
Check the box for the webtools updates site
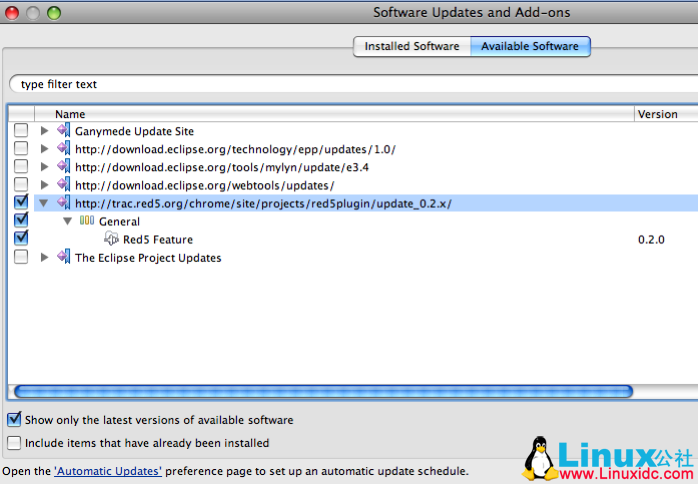coord(21,184)
